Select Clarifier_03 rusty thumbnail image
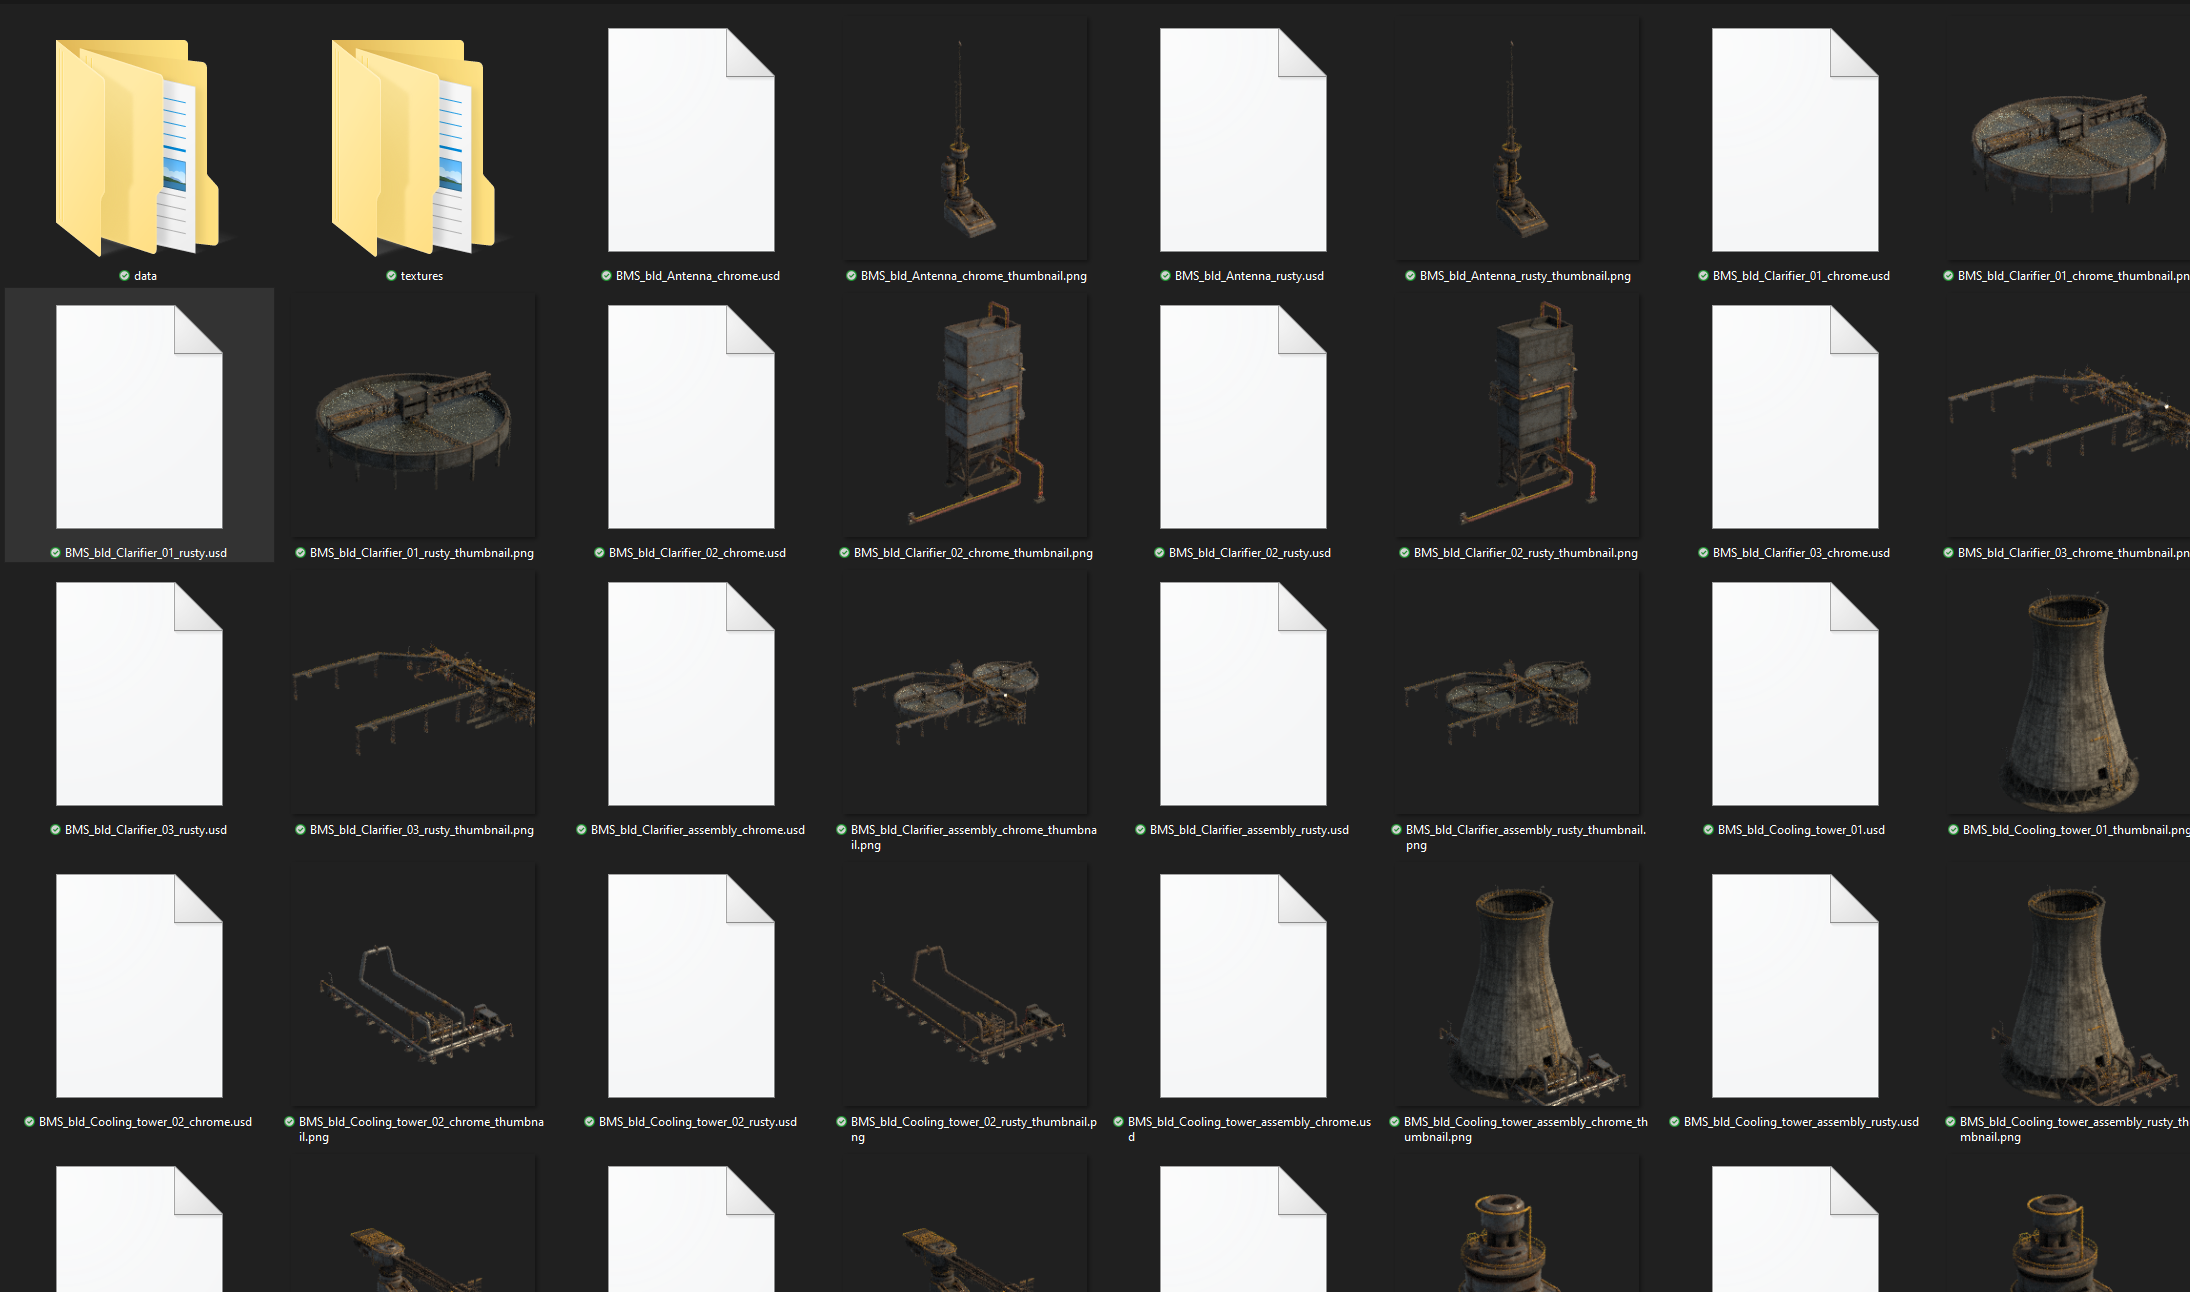This screenshot has height=1292, width=2190. (414, 694)
